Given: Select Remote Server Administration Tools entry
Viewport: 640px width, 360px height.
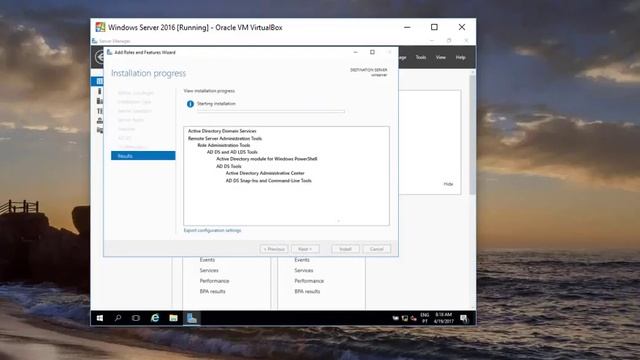Looking at the screenshot, I should [x=225, y=138].
